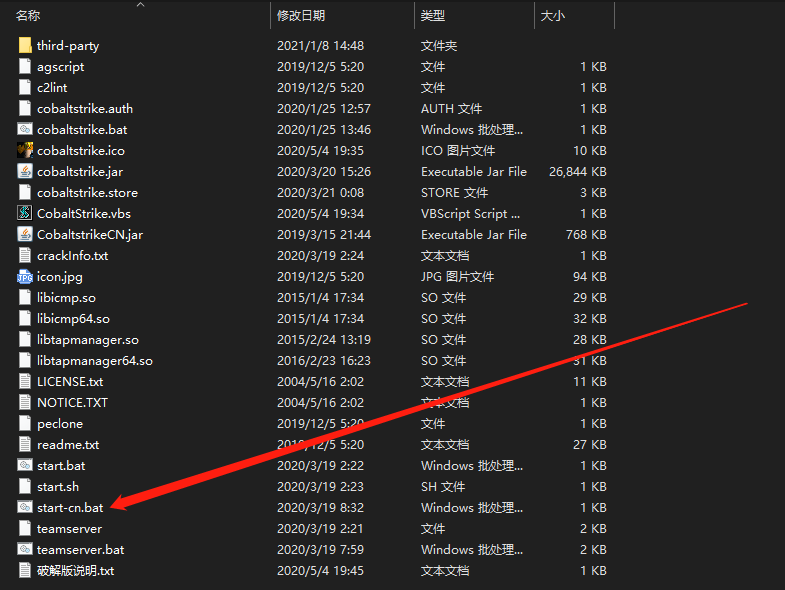Select the NOTICE.TXT document icon

pyautogui.click(x=25, y=403)
